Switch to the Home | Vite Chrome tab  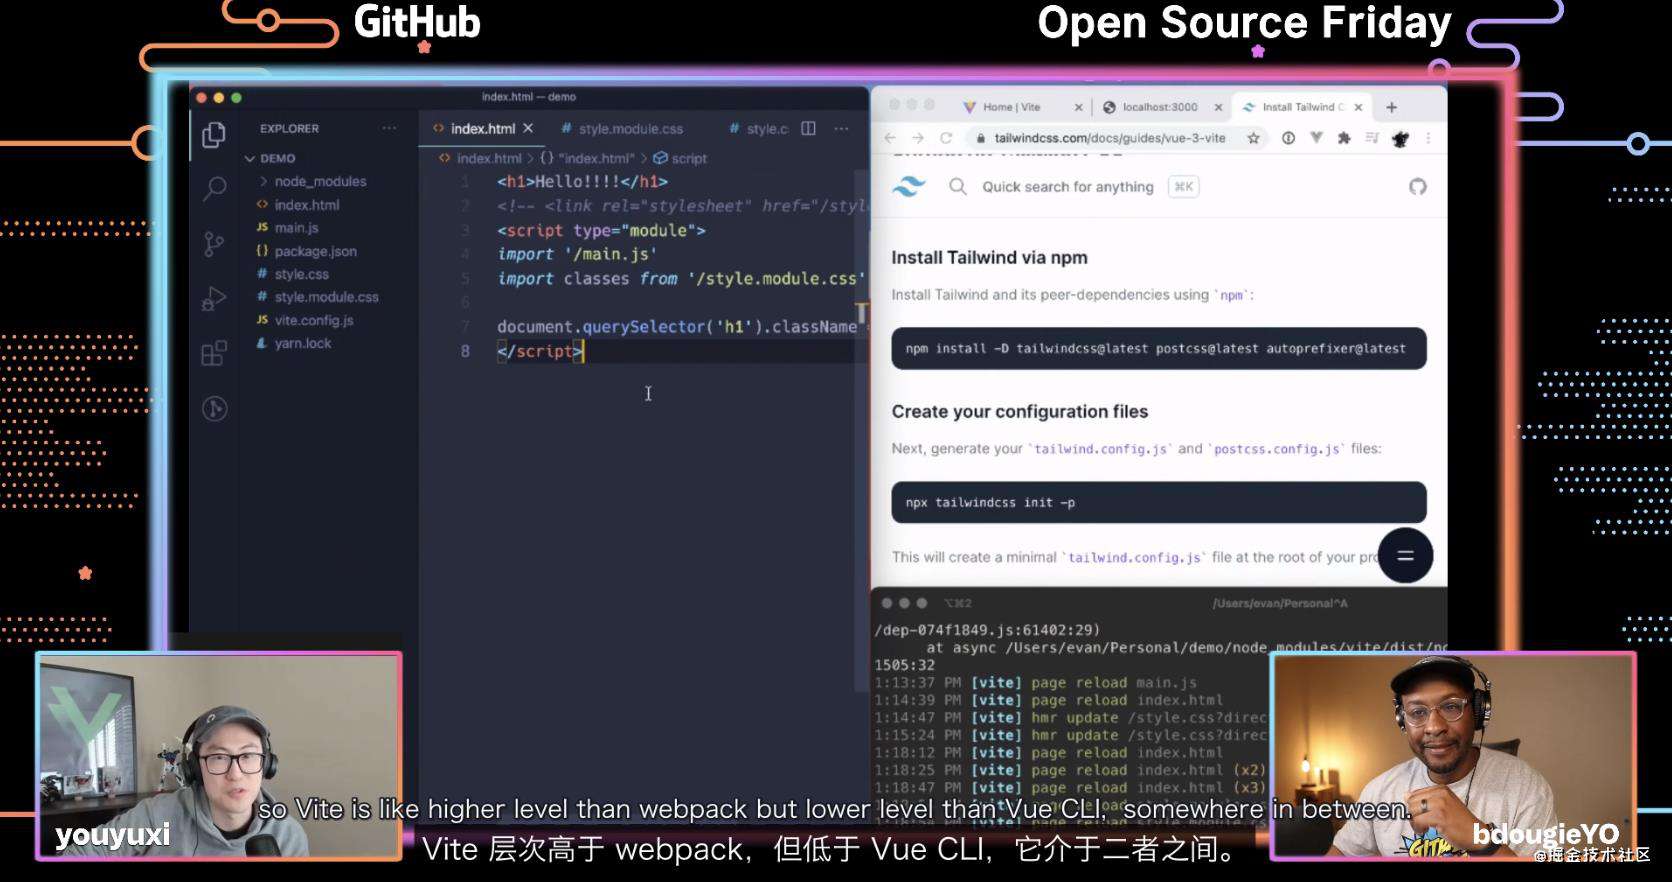point(1011,107)
